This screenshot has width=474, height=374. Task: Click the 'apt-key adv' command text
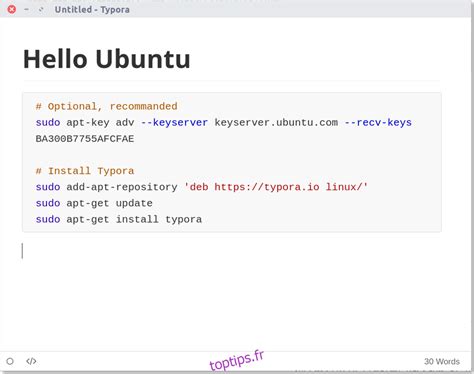click(100, 123)
